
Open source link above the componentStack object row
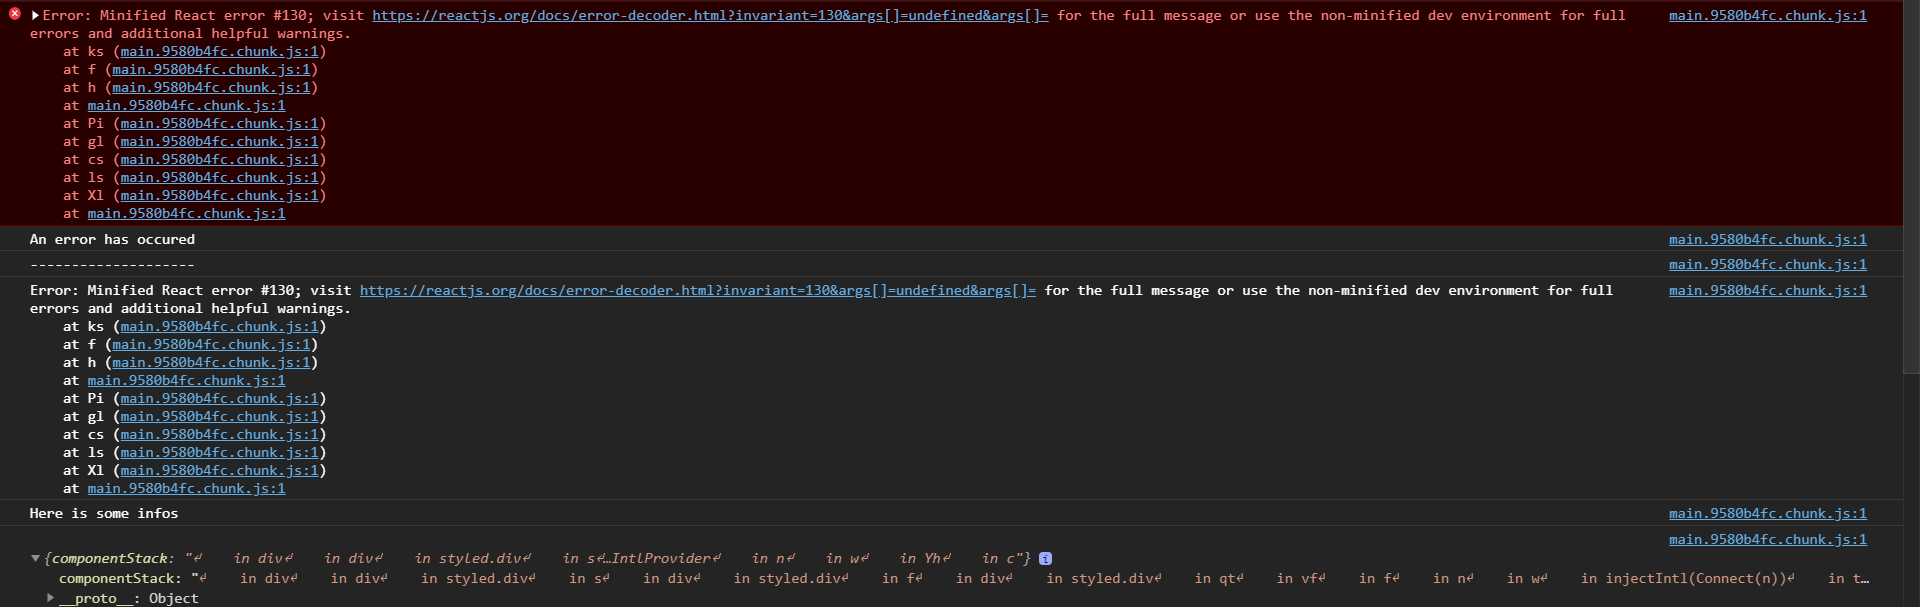tap(1767, 539)
